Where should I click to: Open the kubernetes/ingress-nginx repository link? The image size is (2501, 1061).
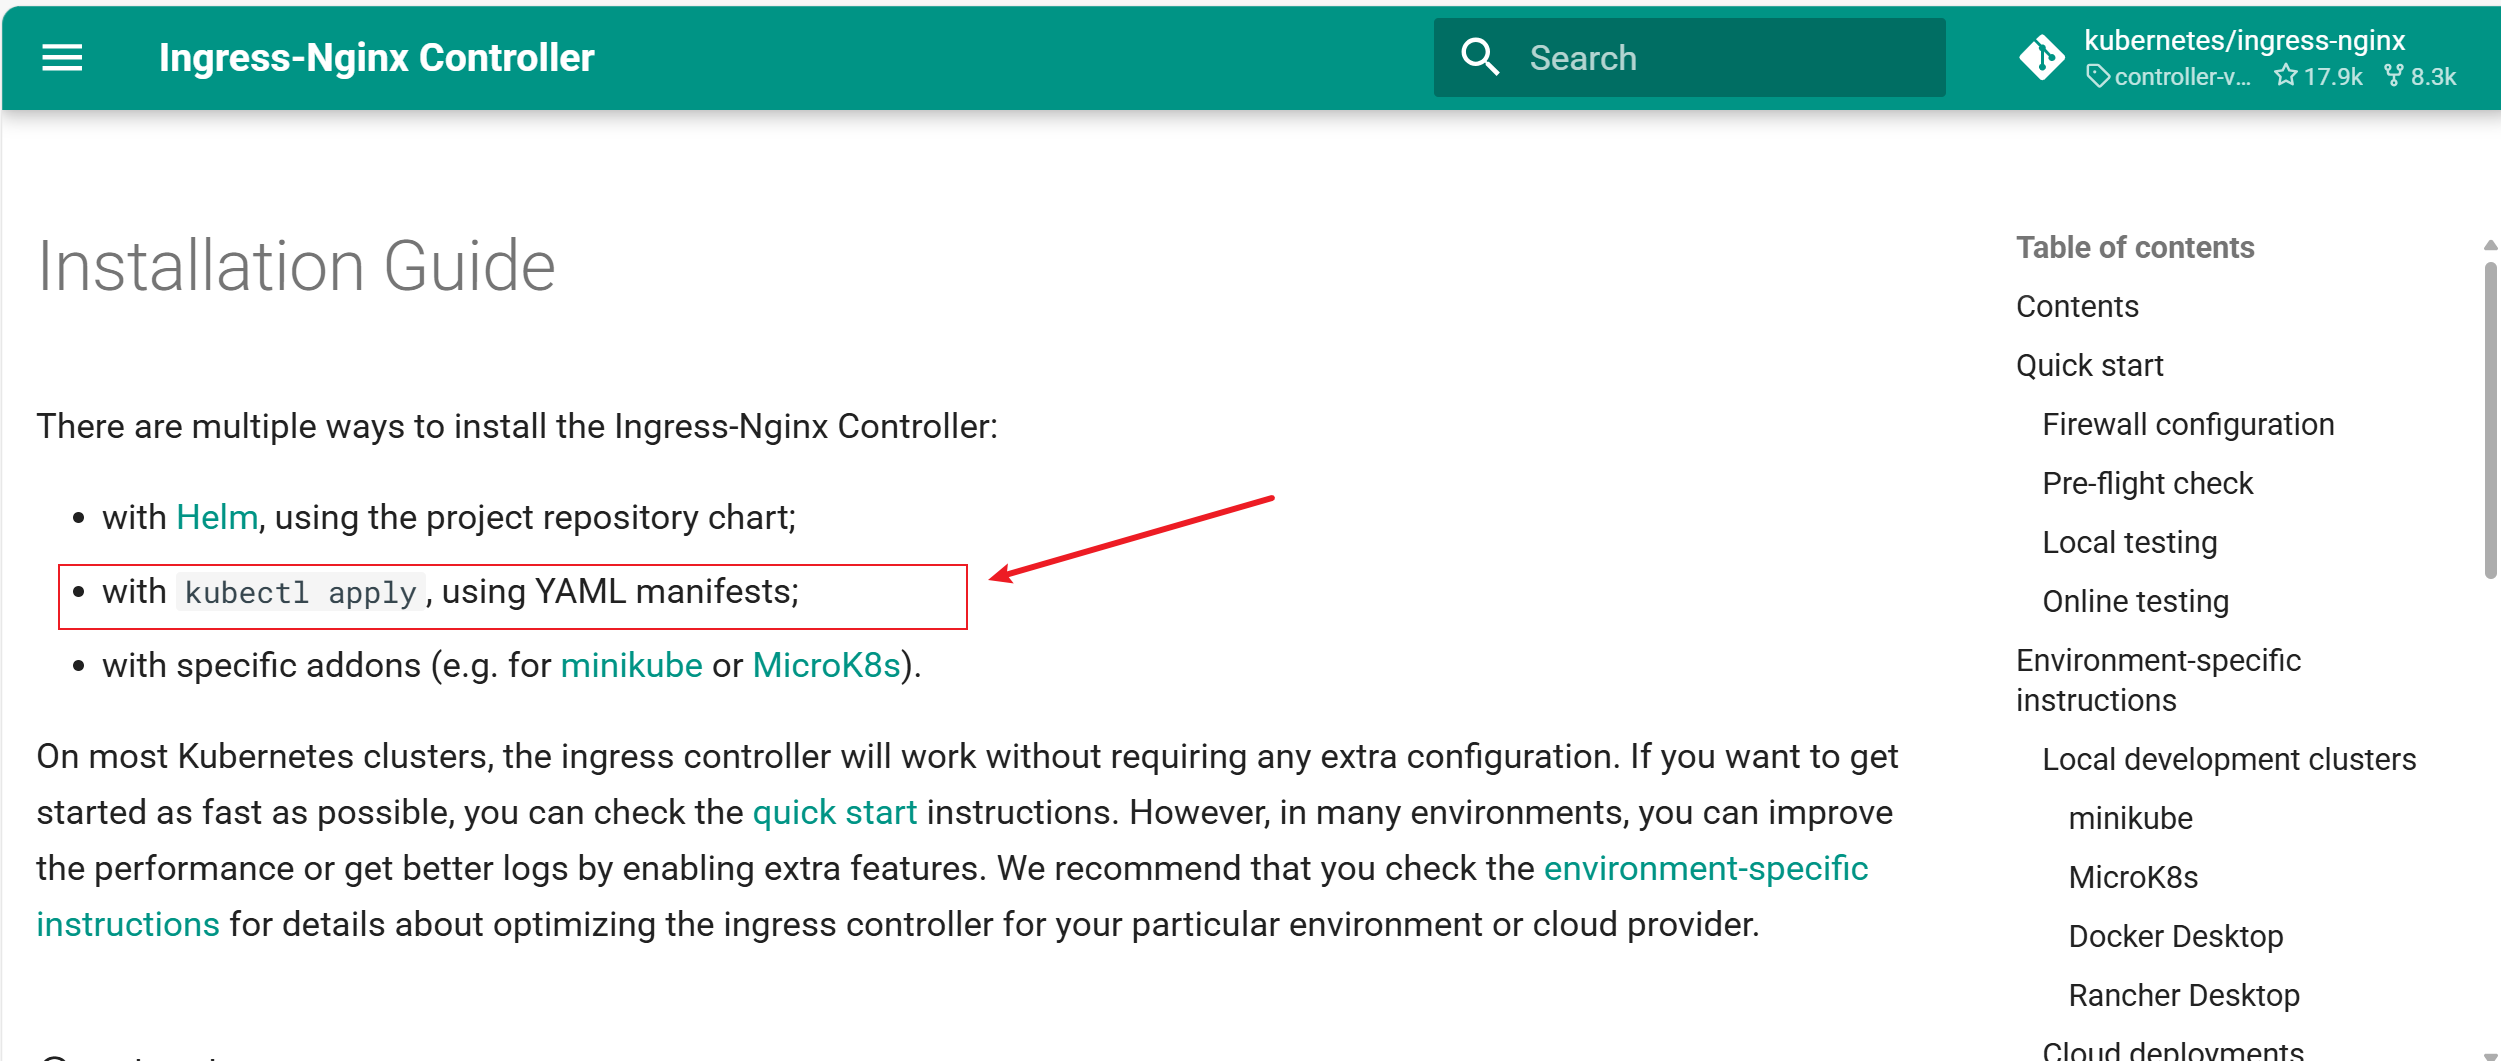2244,40
